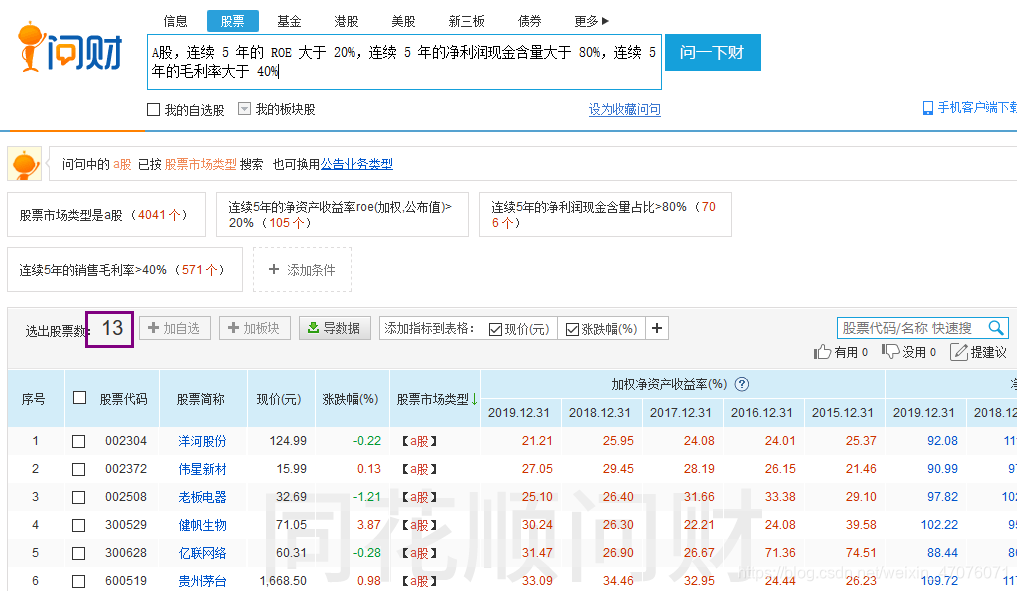Expand the 我的板块股 dropdown
This screenshot has width=1017, height=591.
point(244,108)
